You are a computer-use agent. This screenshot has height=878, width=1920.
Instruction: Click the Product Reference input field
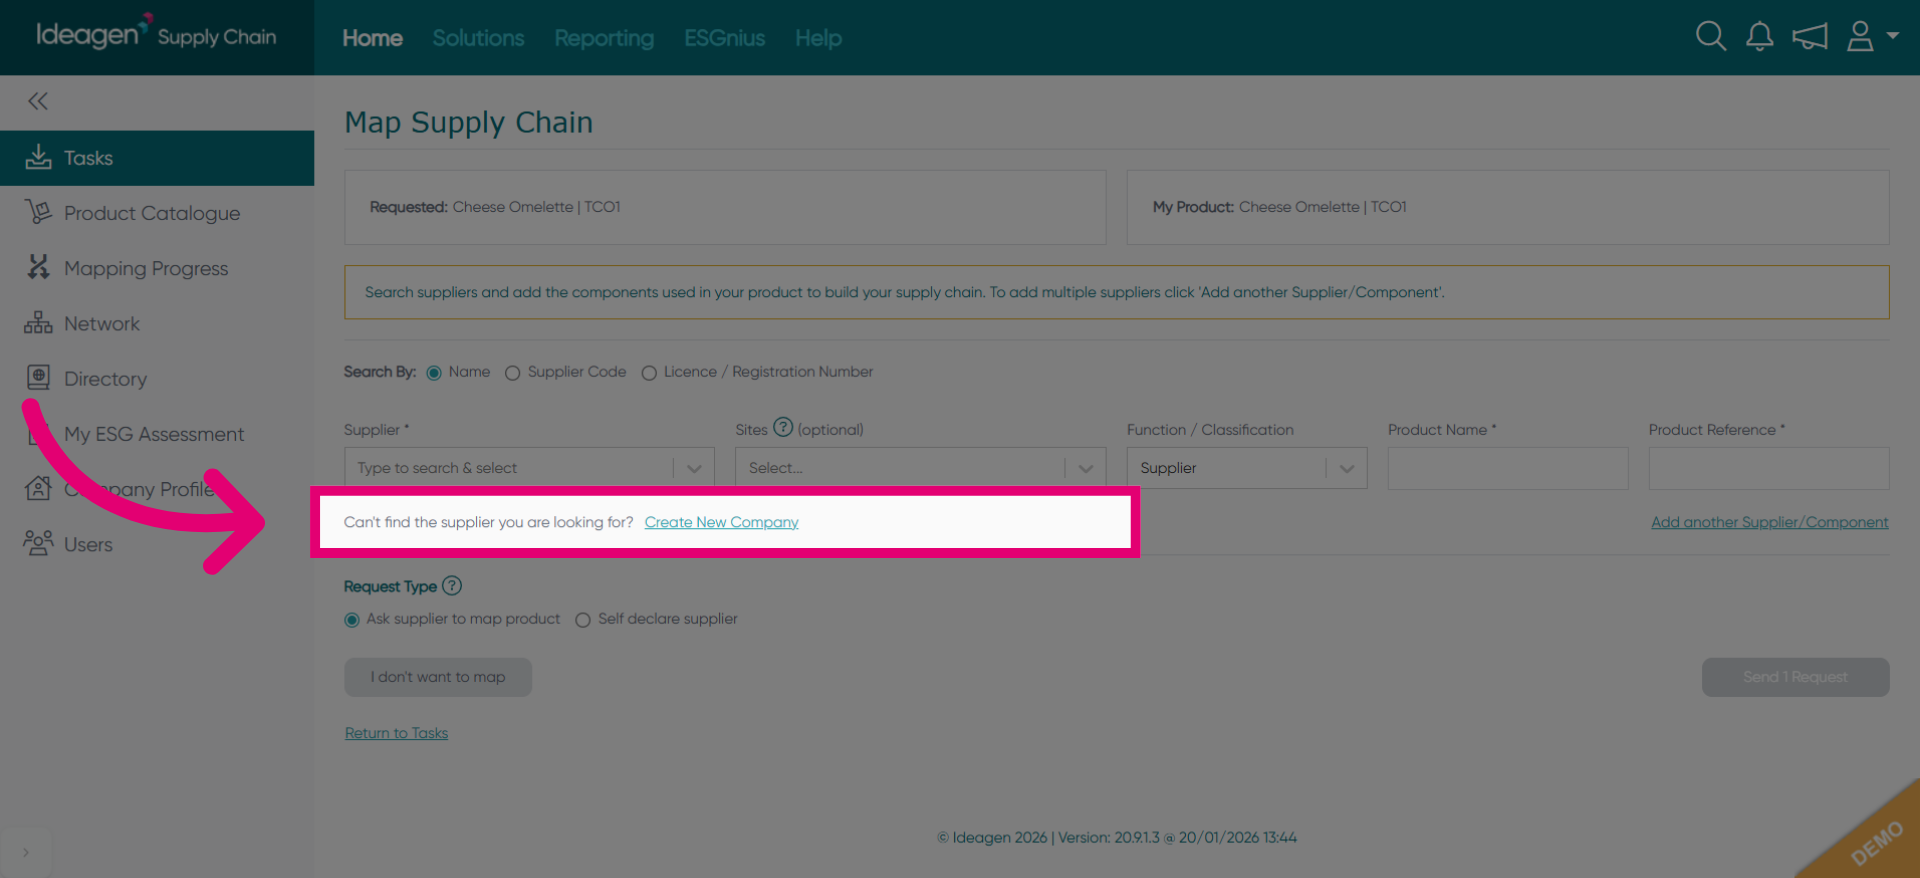(x=1769, y=468)
